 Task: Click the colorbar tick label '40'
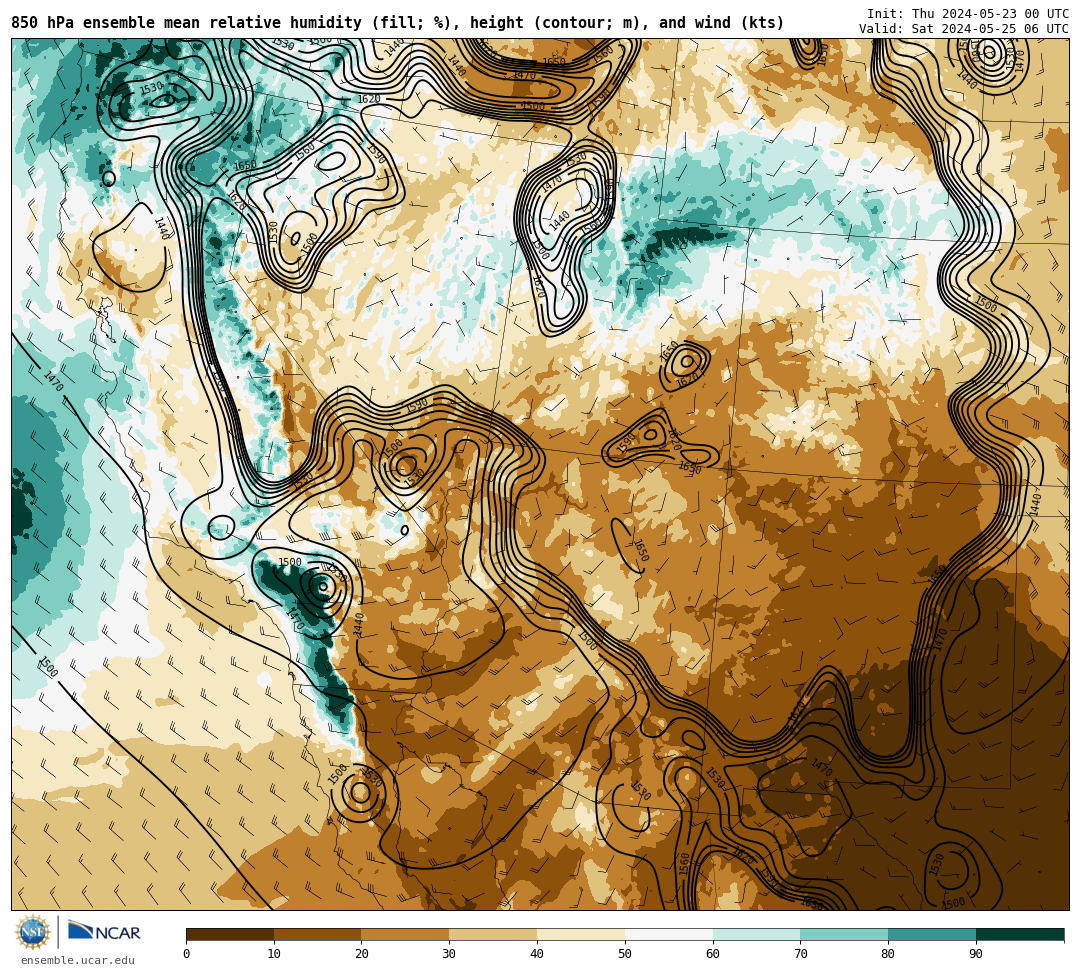(537, 954)
